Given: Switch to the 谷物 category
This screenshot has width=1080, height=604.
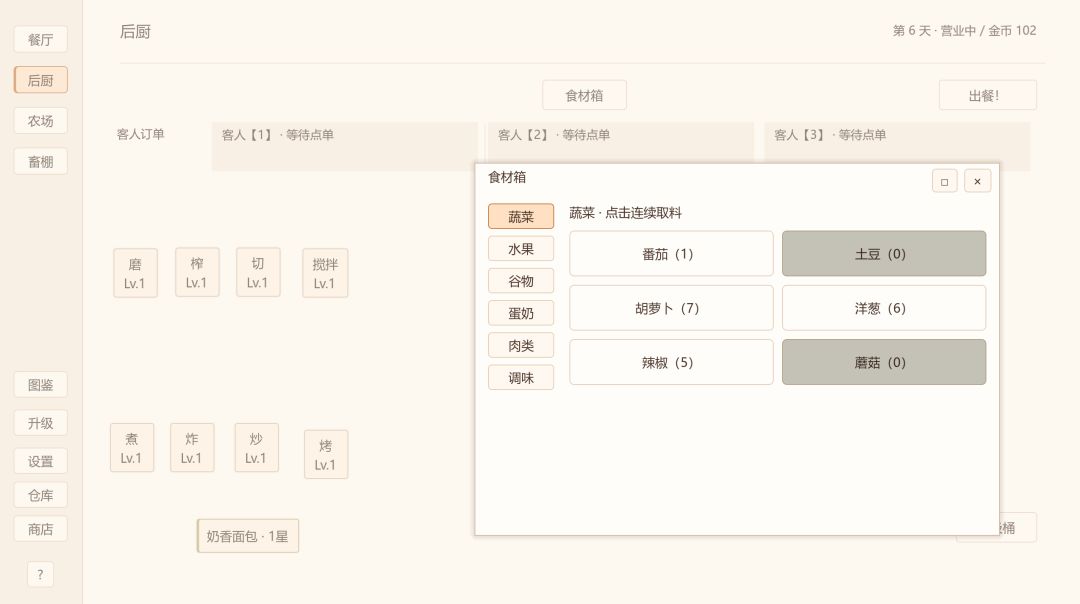Looking at the screenshot, I should (521, 280).
